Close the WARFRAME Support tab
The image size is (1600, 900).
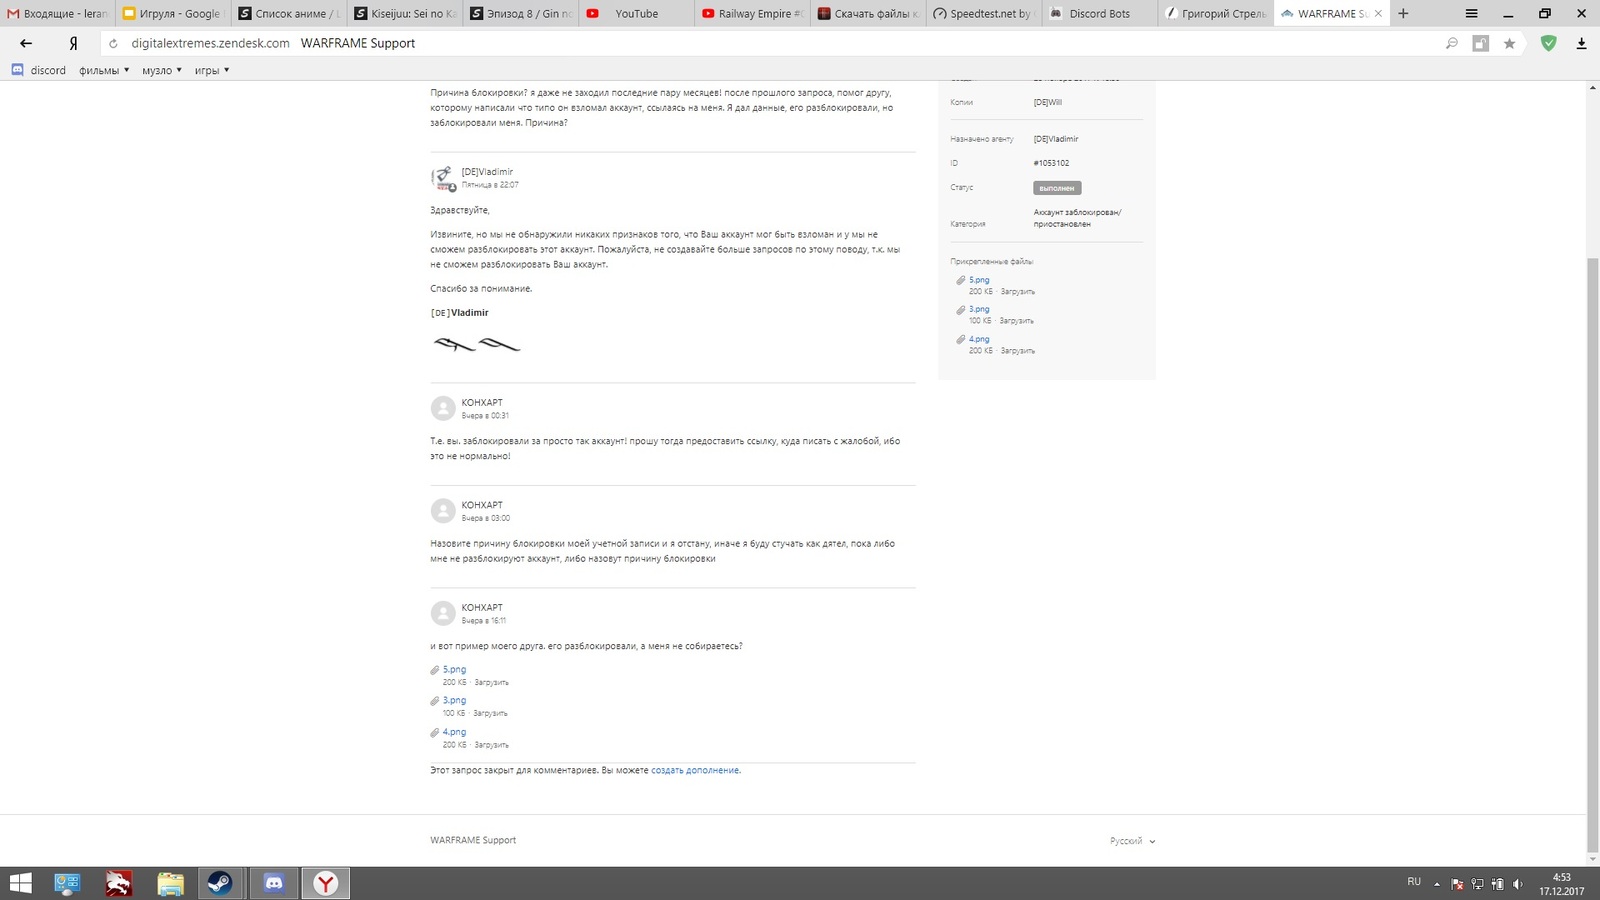1378,13
